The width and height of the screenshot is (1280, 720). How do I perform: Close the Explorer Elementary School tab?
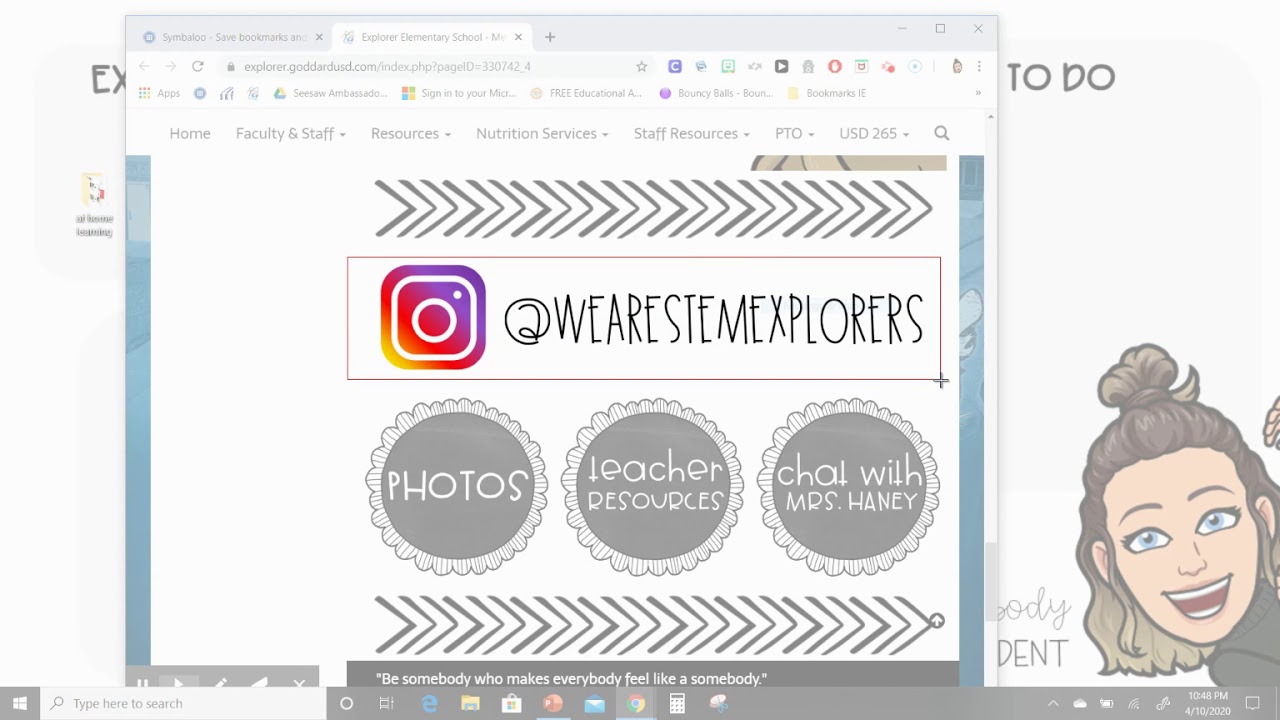[518, 37]
